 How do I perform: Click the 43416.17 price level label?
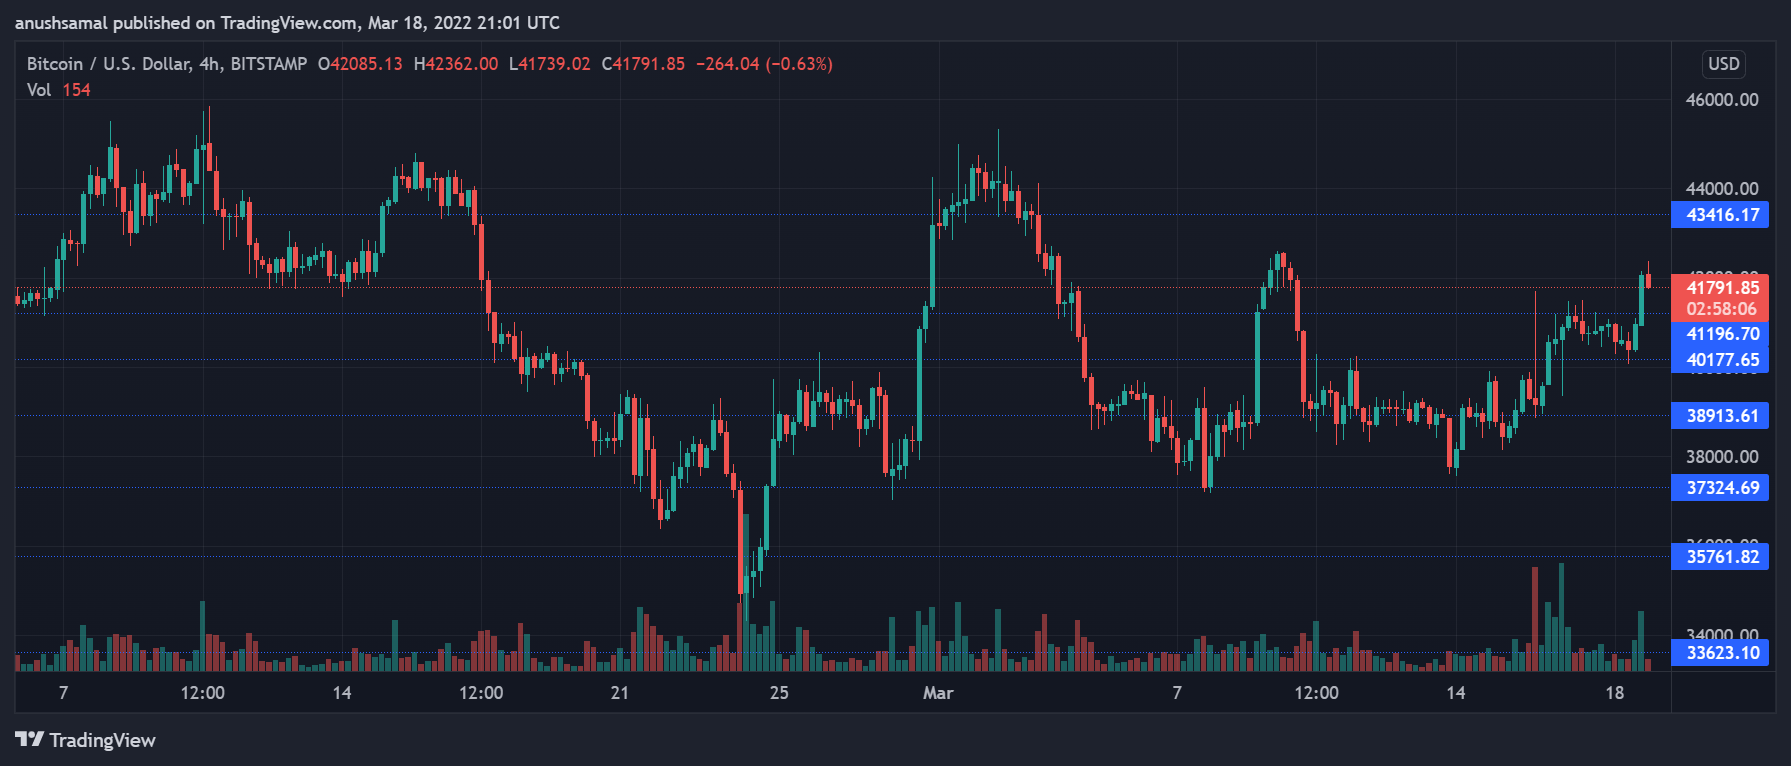(1721, 215)
